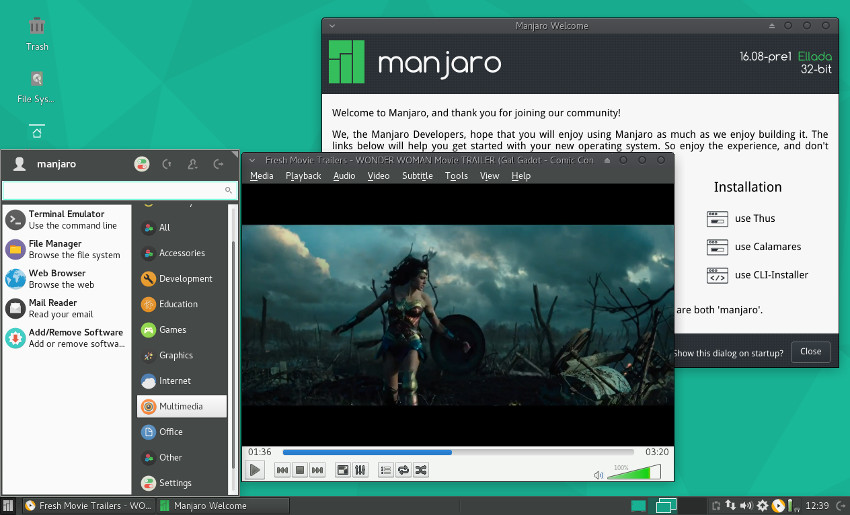This screenshot has width=850, height=515.
Task: Switch to Manjaro Welcome taskbar button
Action: tap(223, 505)
